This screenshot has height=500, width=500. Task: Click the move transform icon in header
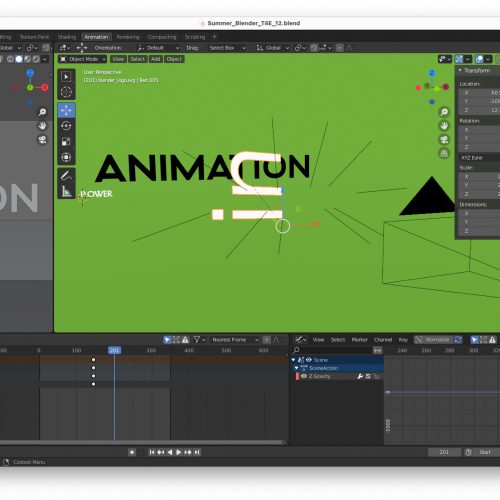(82, 48)
